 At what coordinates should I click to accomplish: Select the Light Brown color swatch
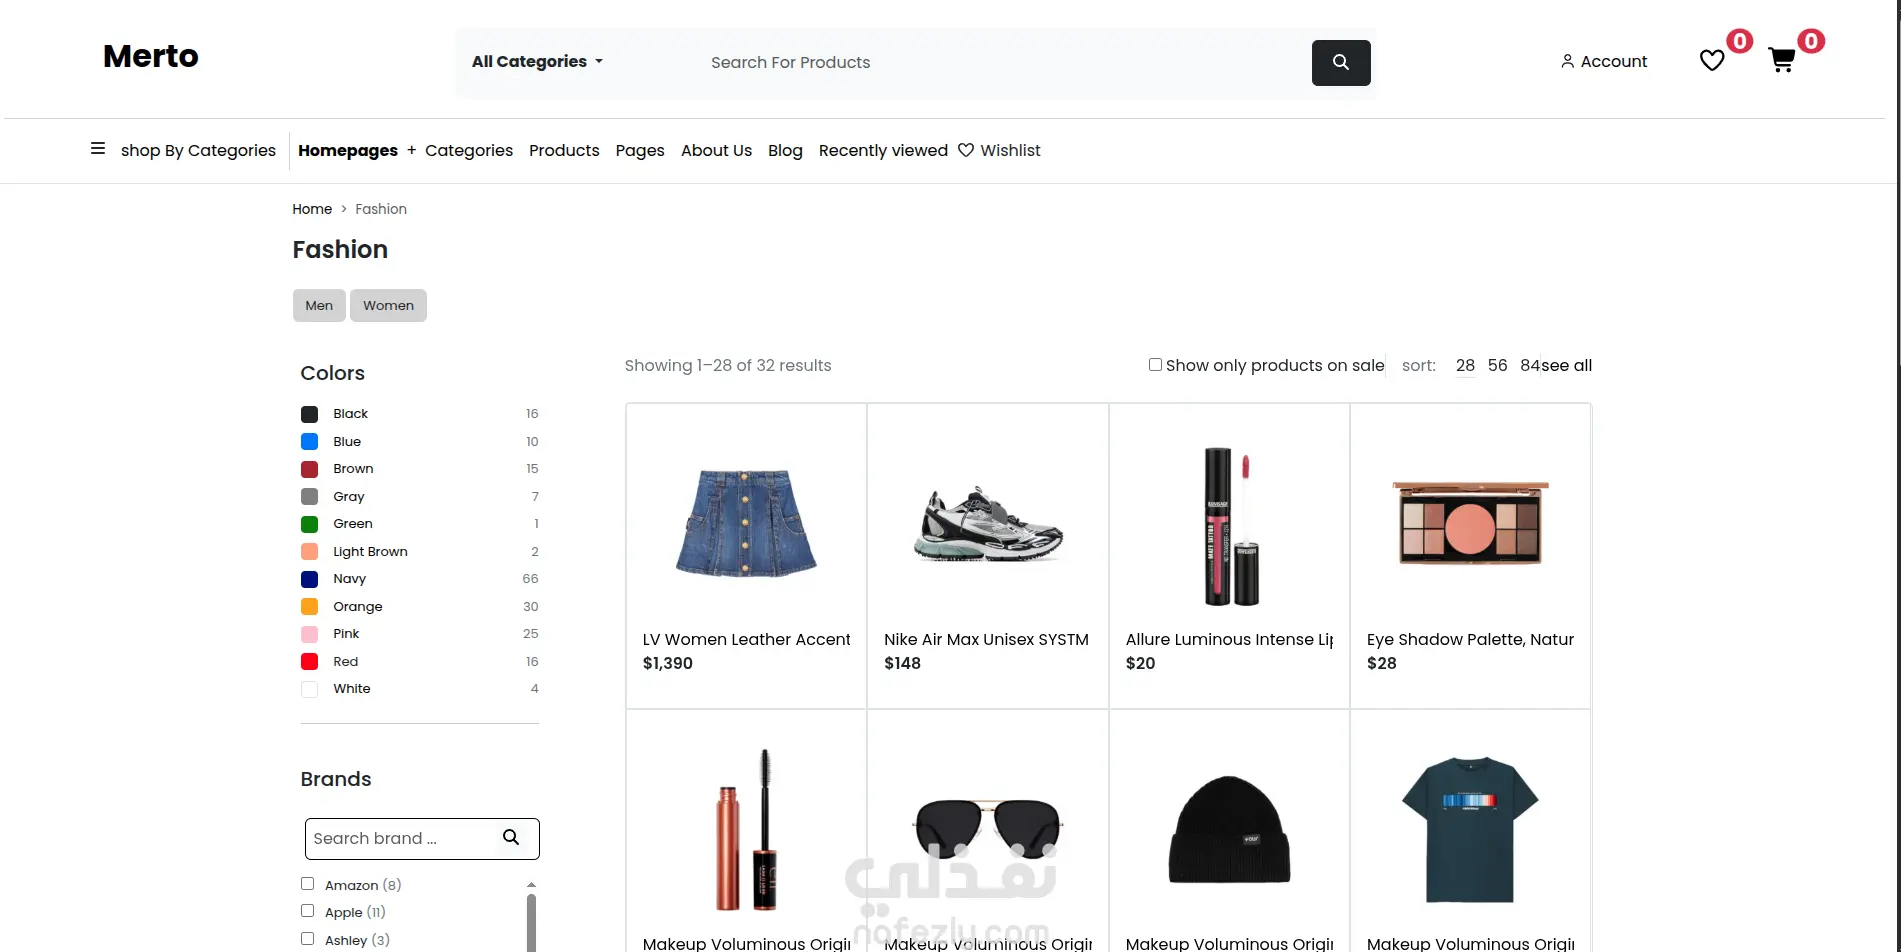click(310, 552)
